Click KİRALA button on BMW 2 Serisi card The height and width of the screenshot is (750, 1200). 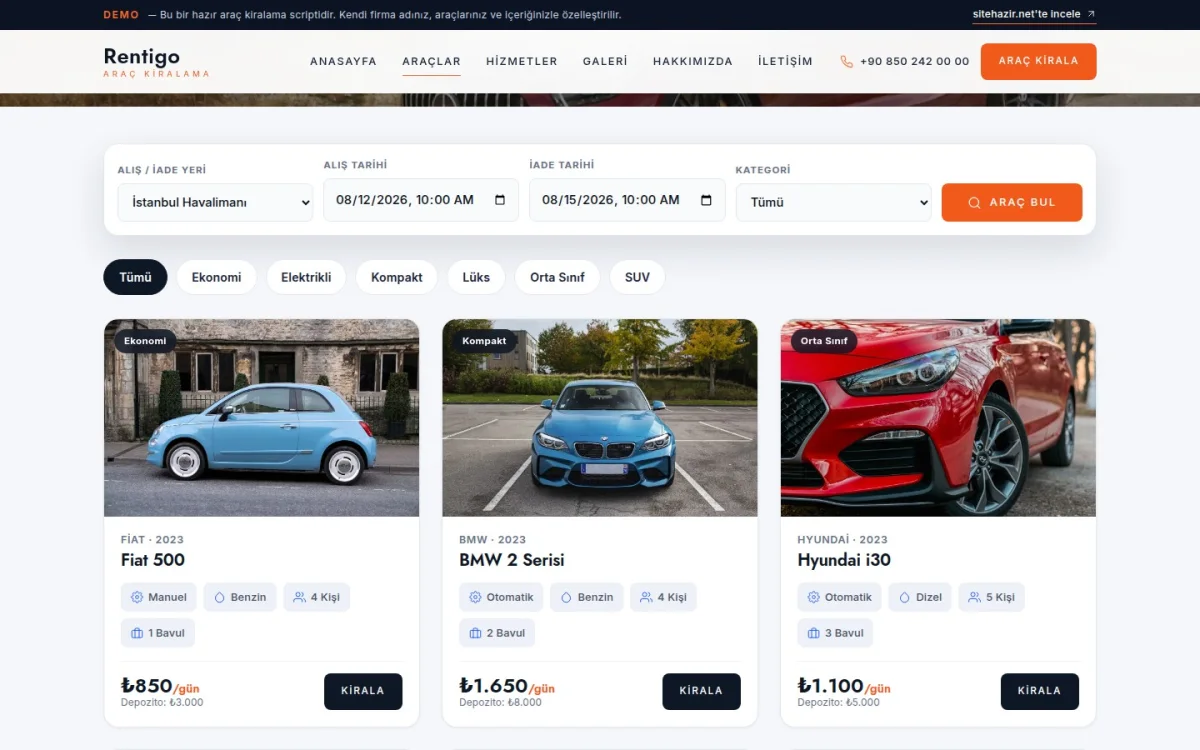701,691
